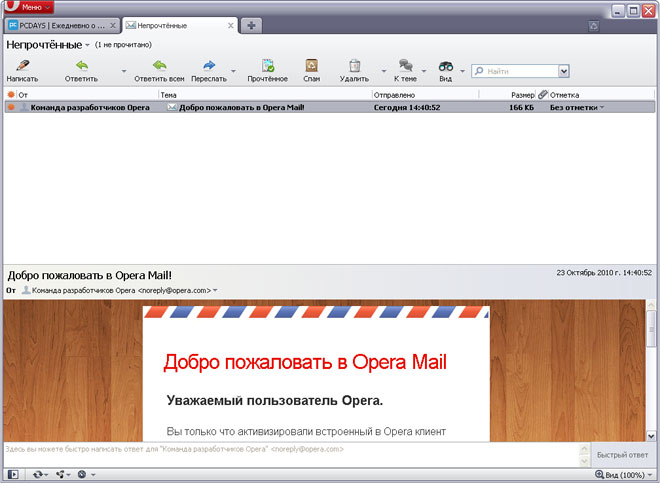Open the Opera Меню button

pos(28,7)
